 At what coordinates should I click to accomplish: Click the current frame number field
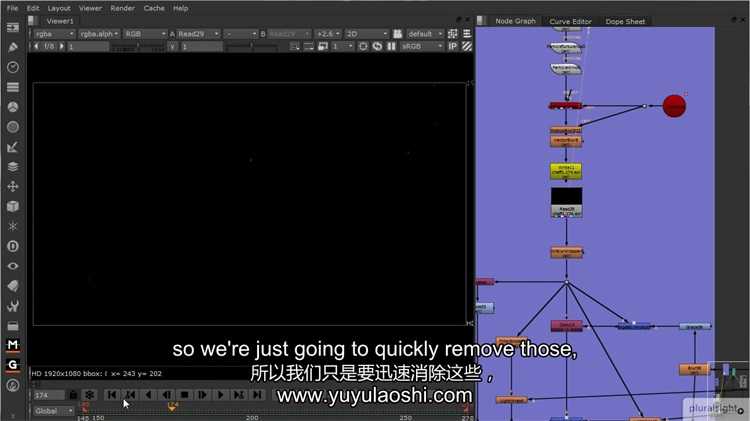point(49,395)
